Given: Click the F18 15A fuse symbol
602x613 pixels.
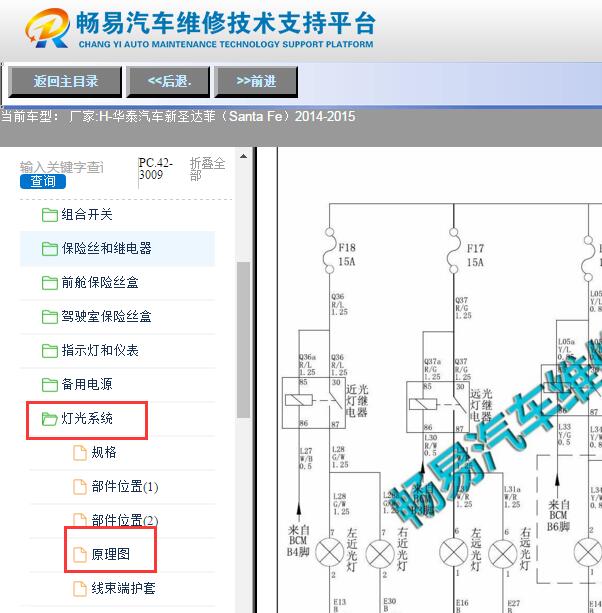Looking at the screenshot, I should [x=330, y=251].
